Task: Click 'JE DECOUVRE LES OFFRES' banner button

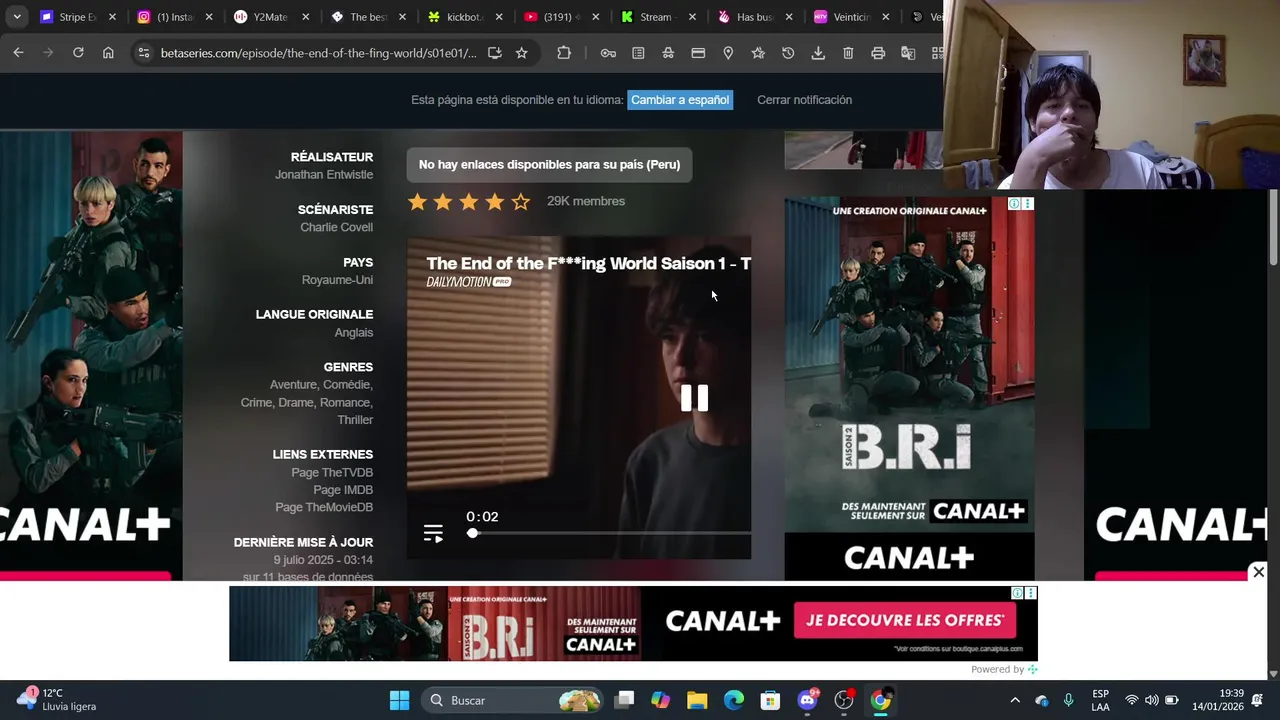Action: (905, 620)
